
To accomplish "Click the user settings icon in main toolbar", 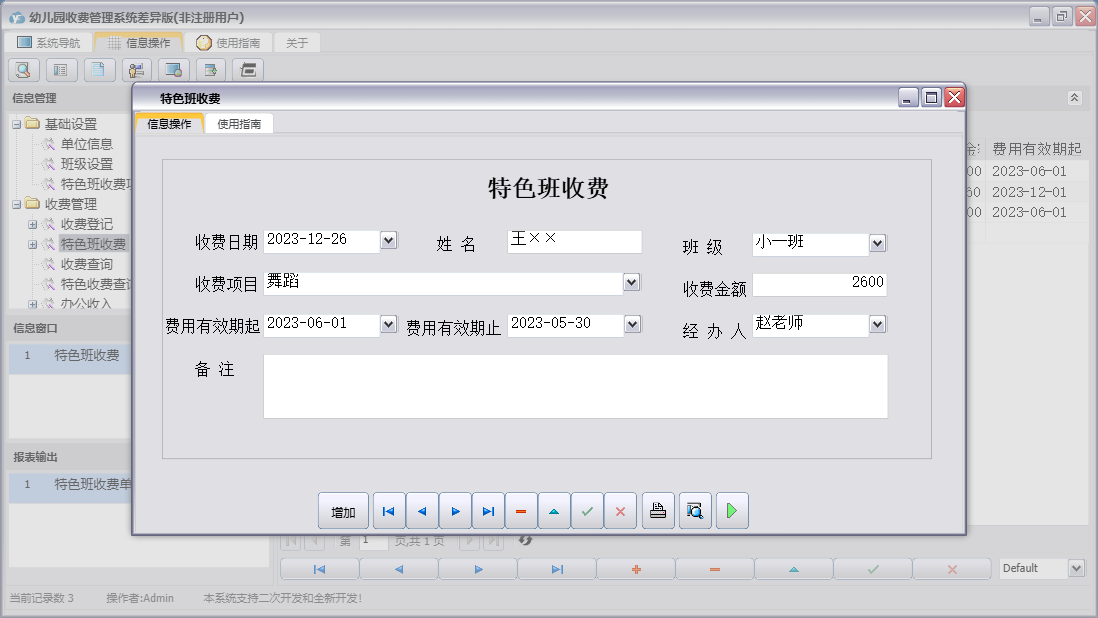I will pyautogui.click(x=135, y=70).
